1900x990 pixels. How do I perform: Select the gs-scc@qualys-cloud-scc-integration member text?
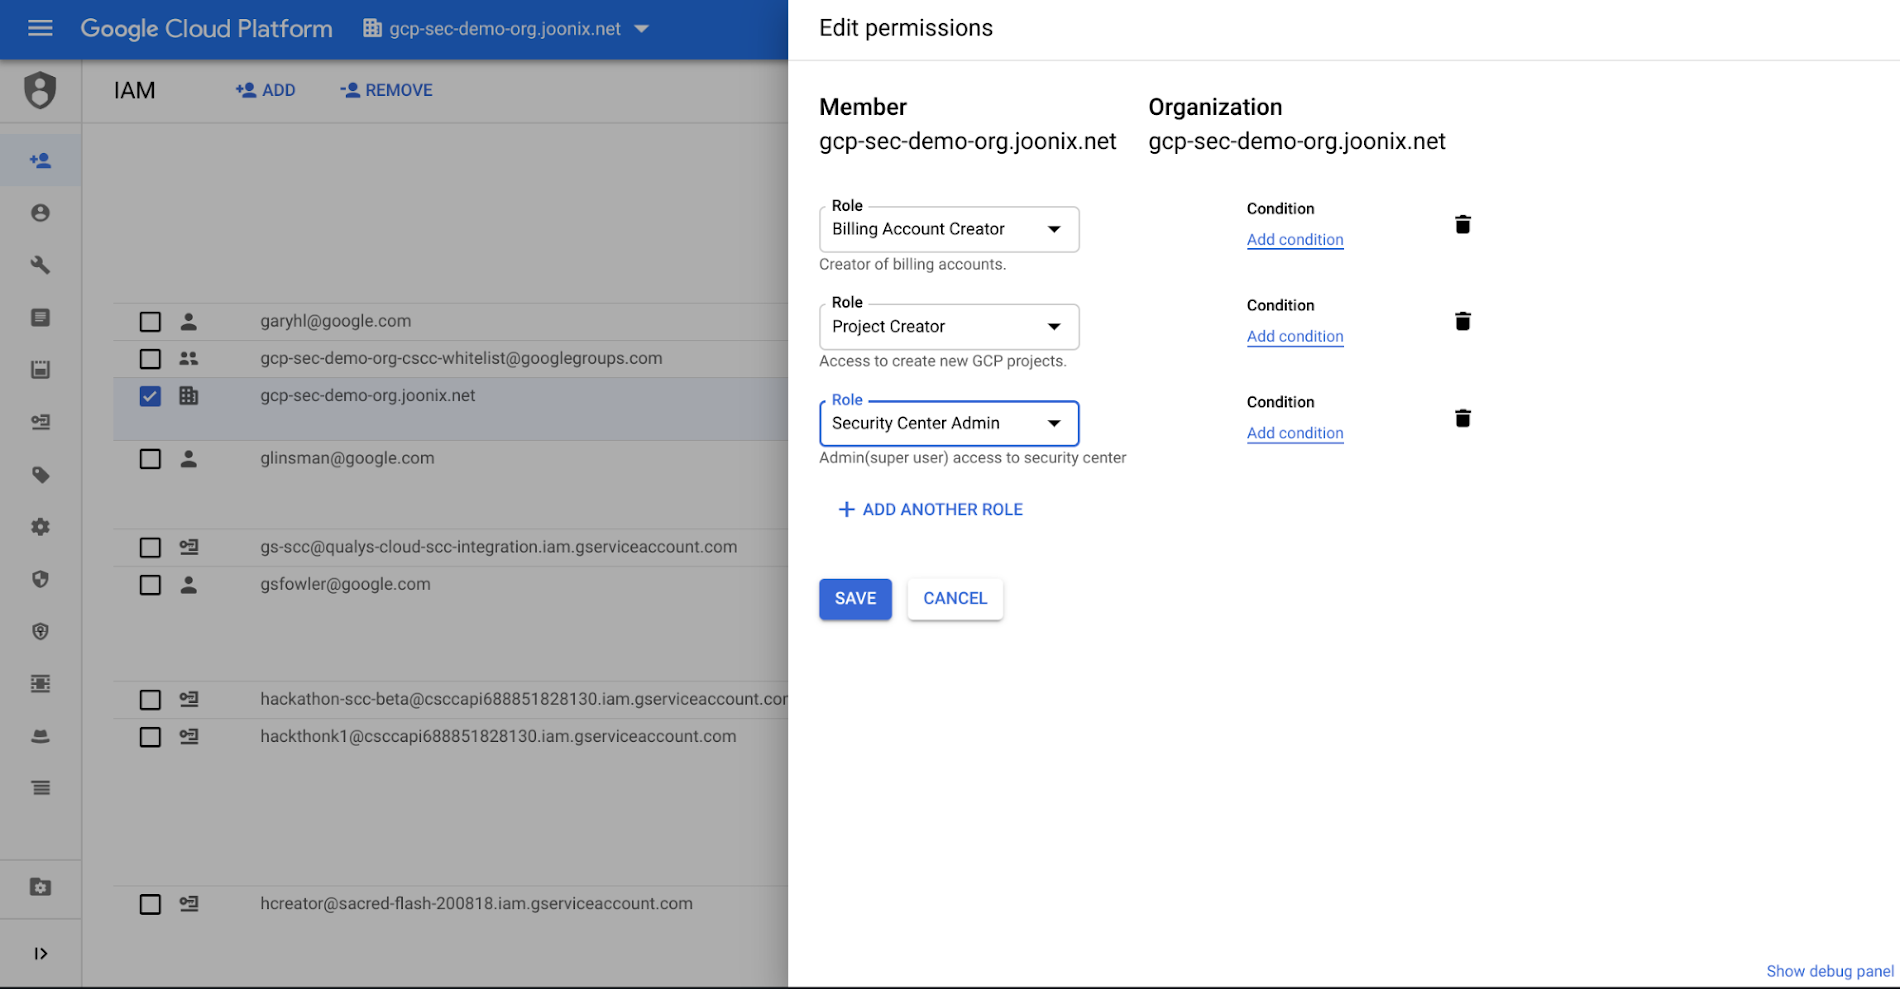click(x=498, y=547)
